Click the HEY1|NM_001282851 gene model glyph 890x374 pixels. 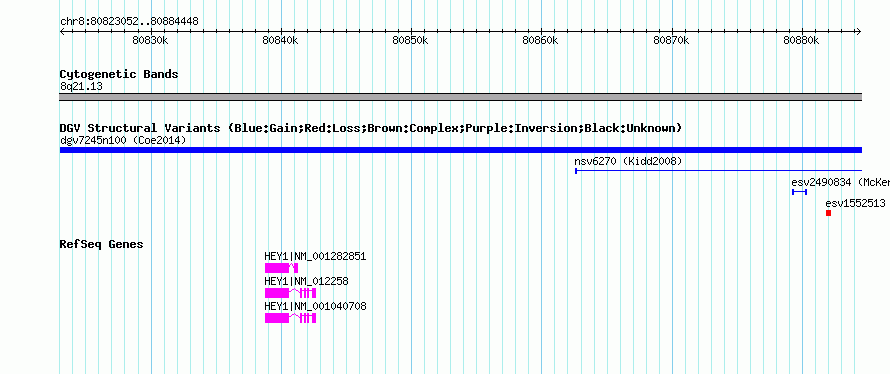tap(281, 268)
